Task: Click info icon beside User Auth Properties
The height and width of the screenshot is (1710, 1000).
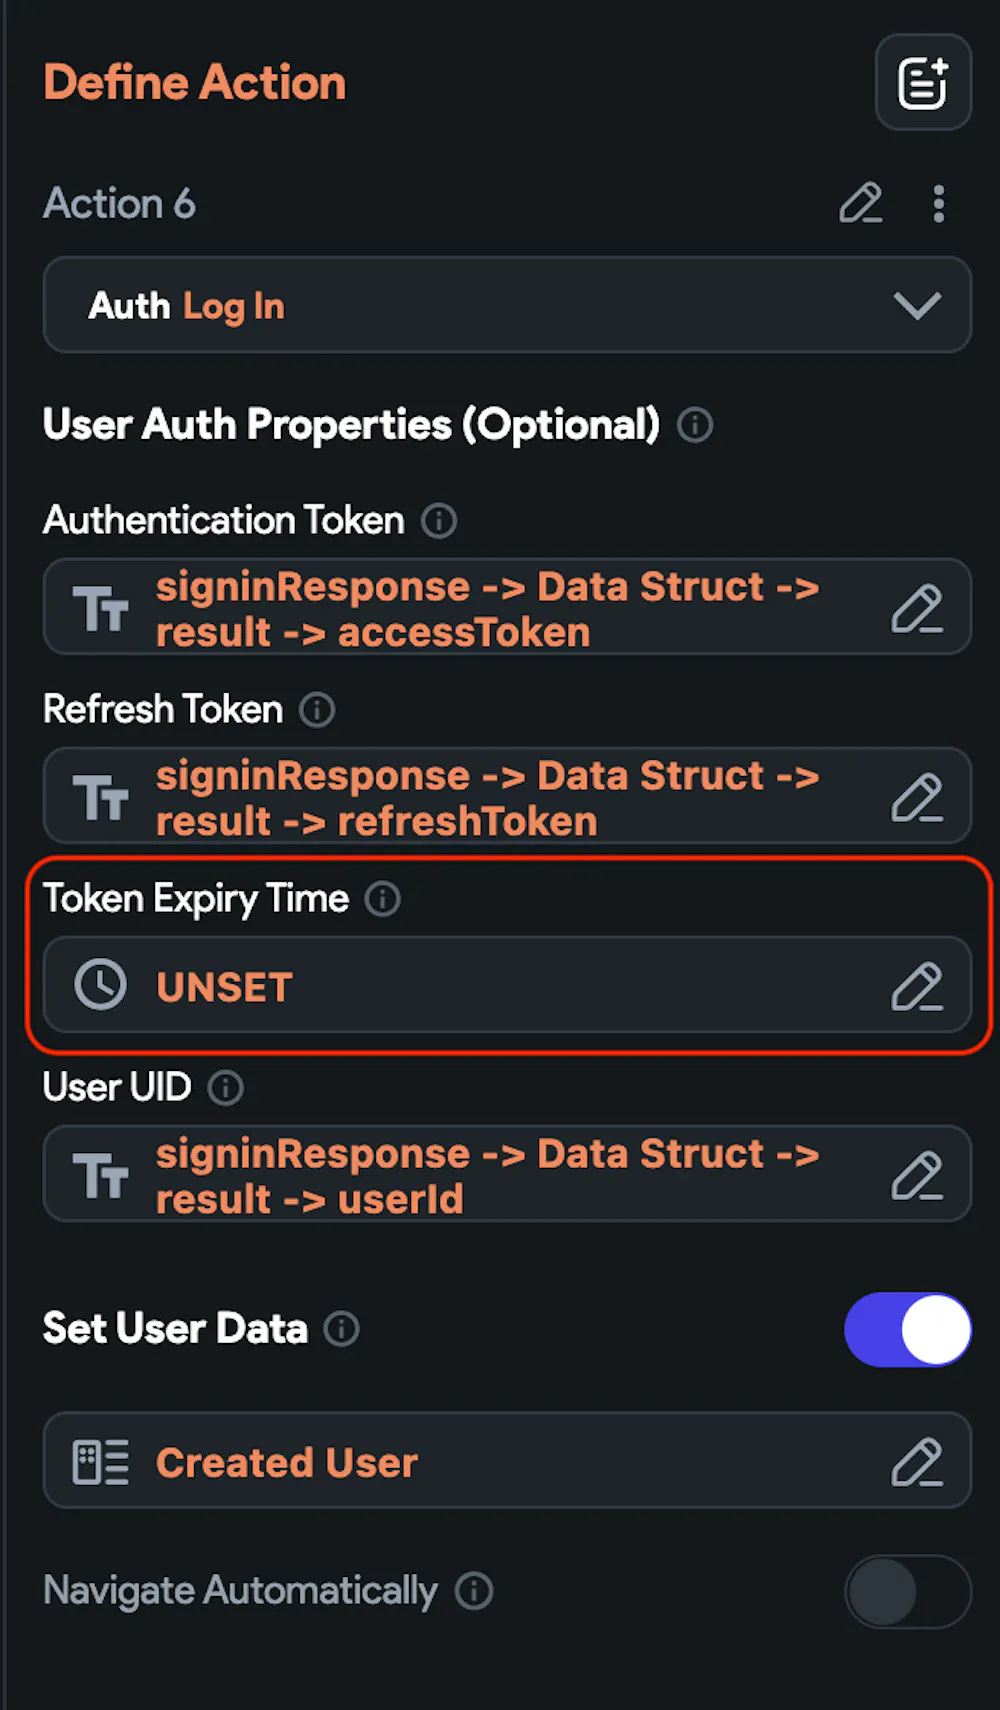Action: point(695,425)
